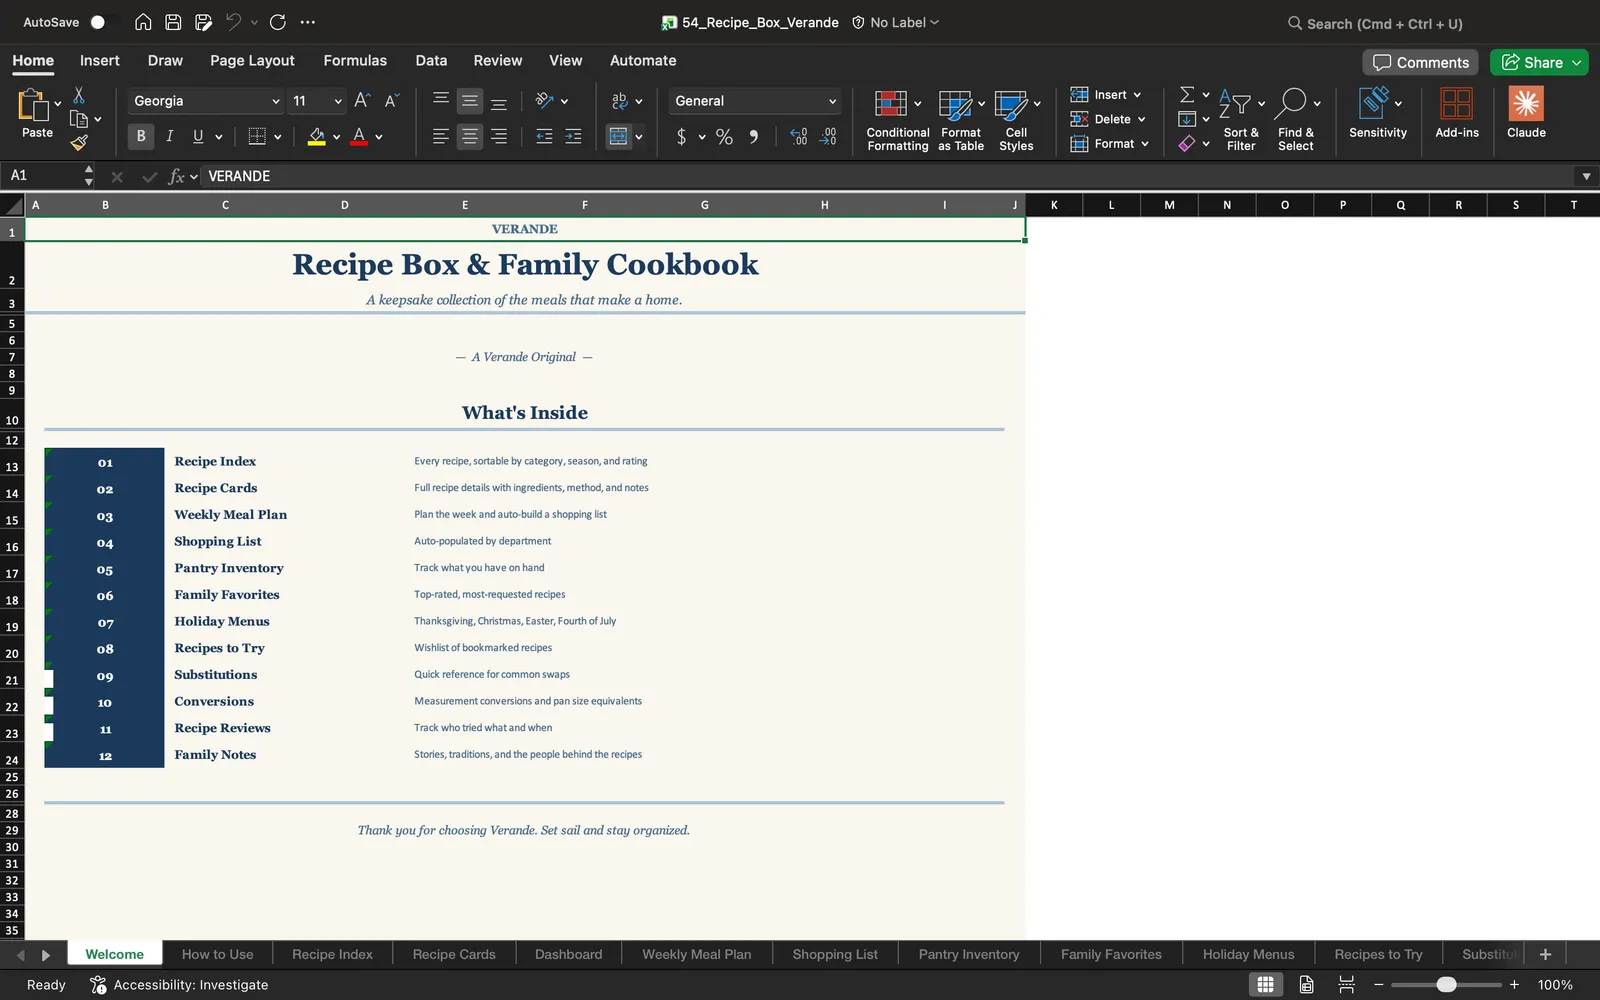Click the zoom out minus button

[x=1379, y=985]
